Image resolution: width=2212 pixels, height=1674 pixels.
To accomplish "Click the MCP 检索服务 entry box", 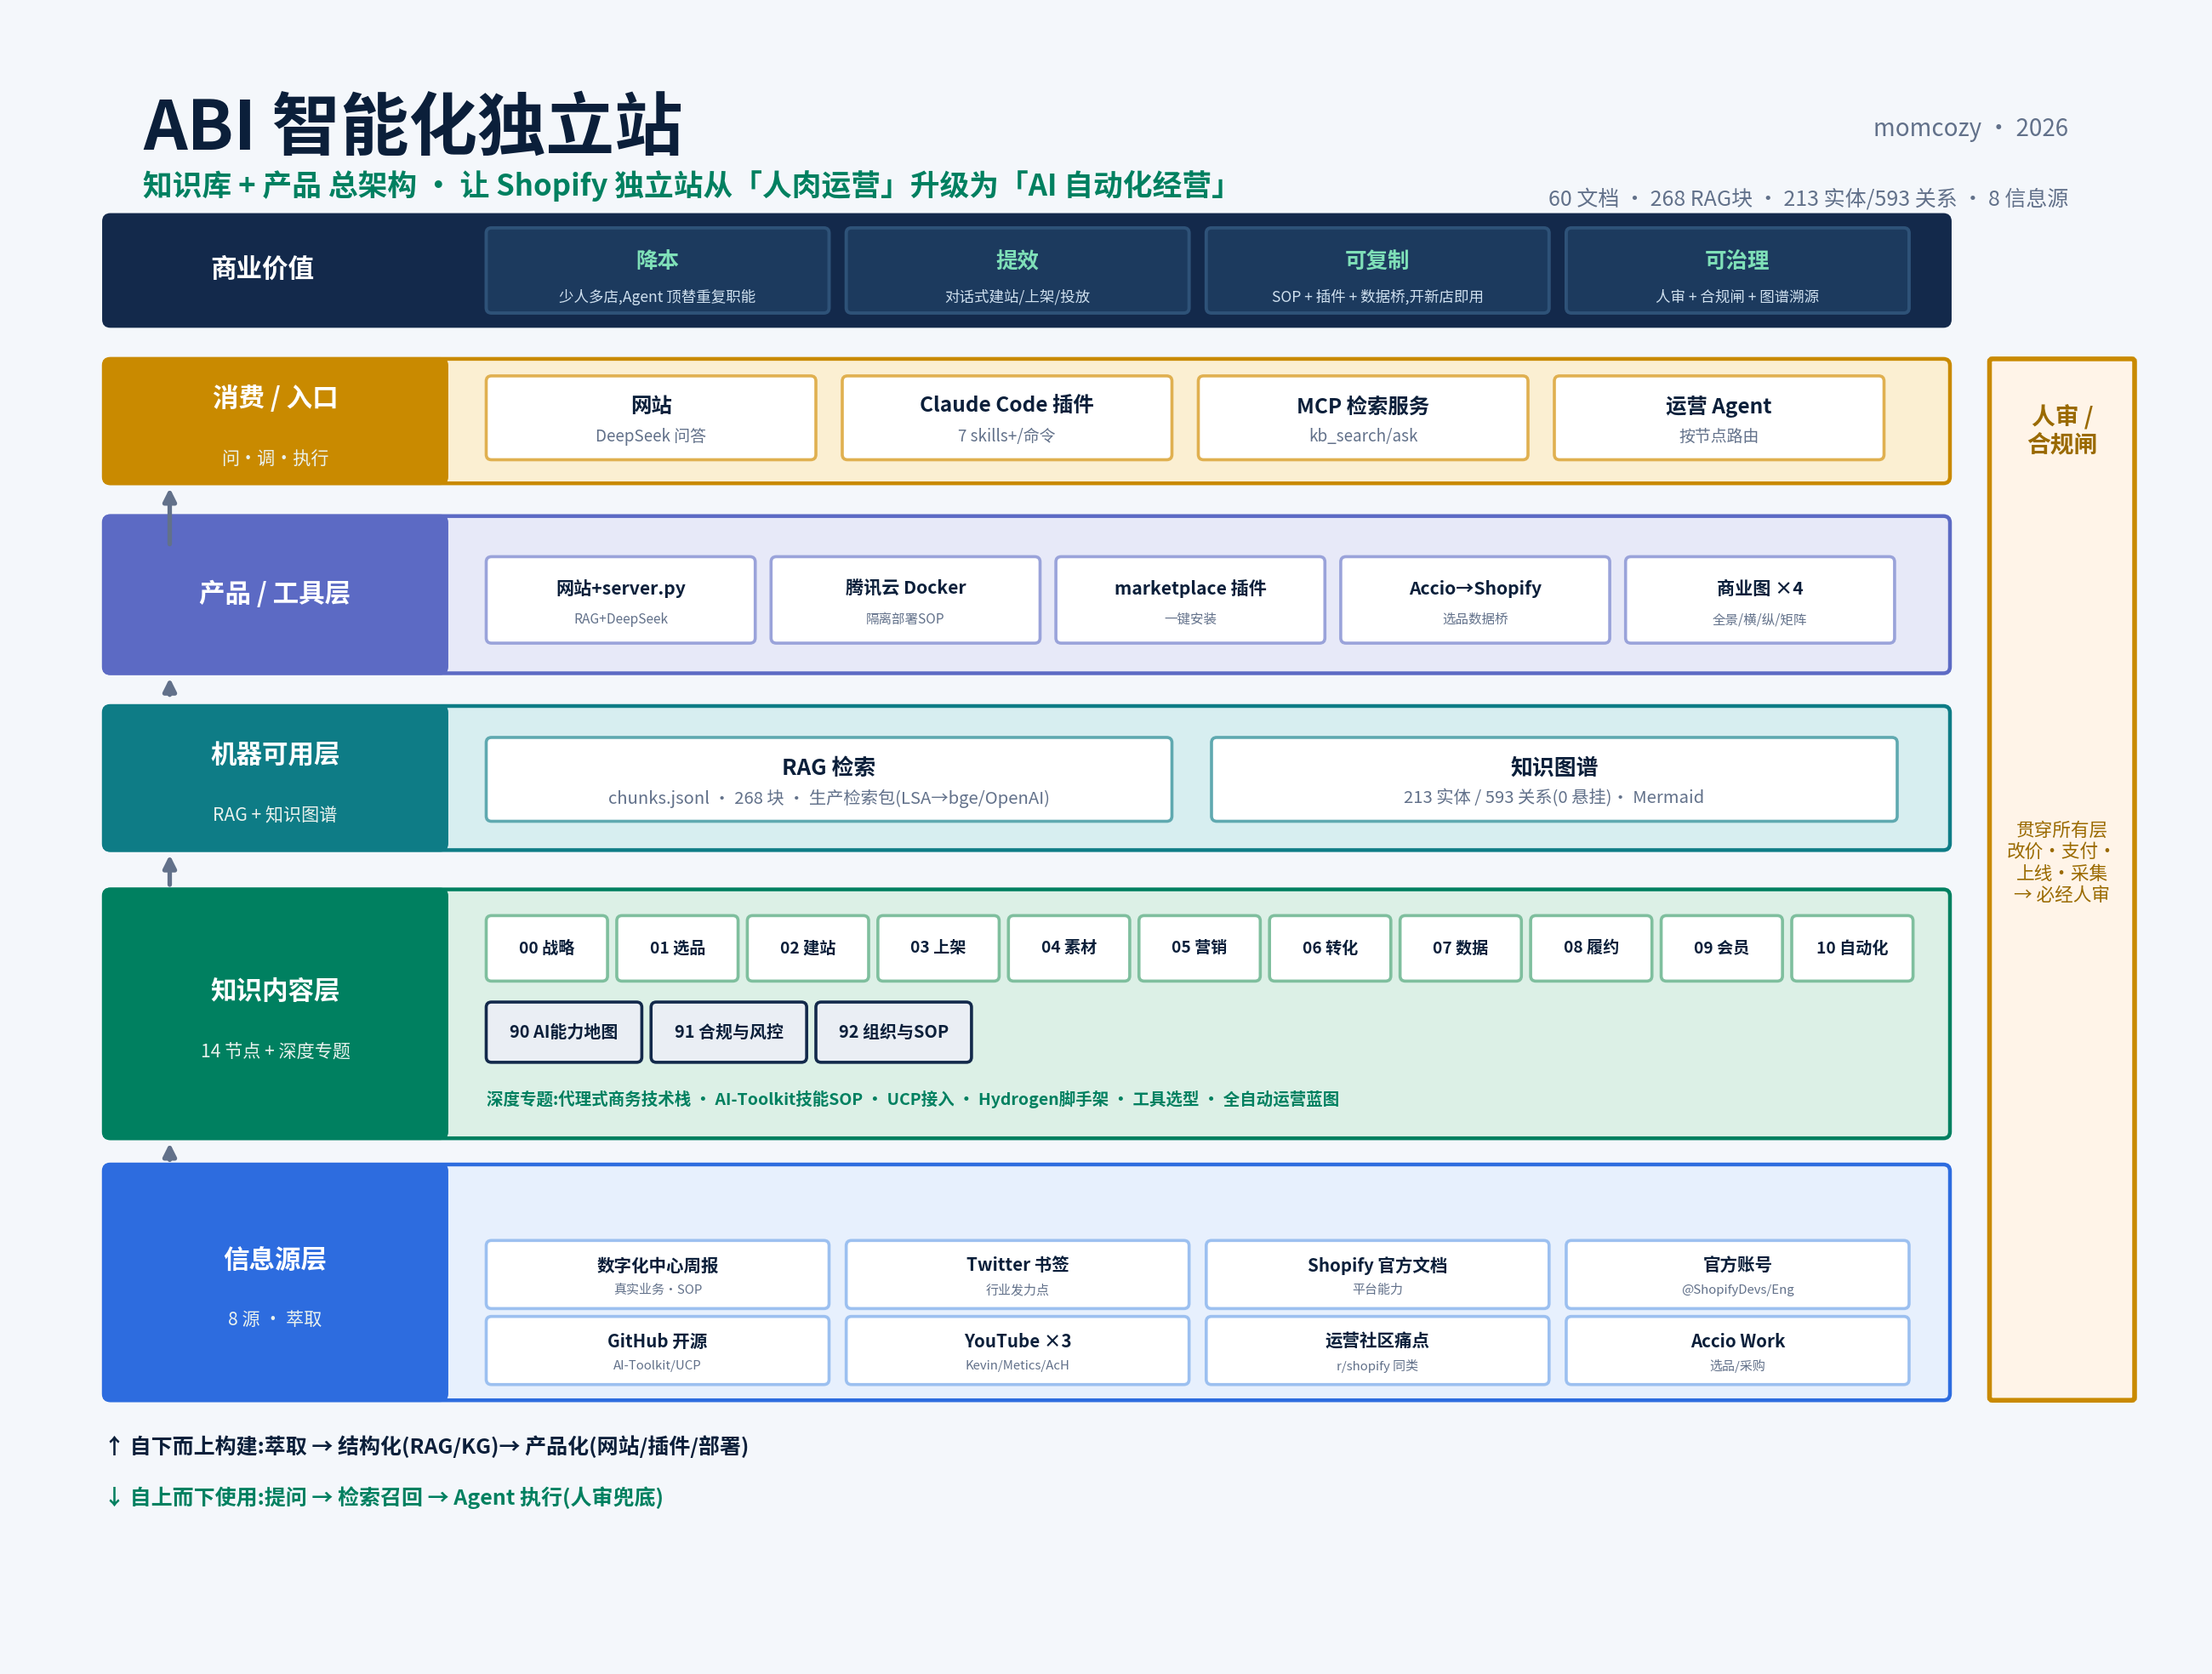I will coord(1362,418).
